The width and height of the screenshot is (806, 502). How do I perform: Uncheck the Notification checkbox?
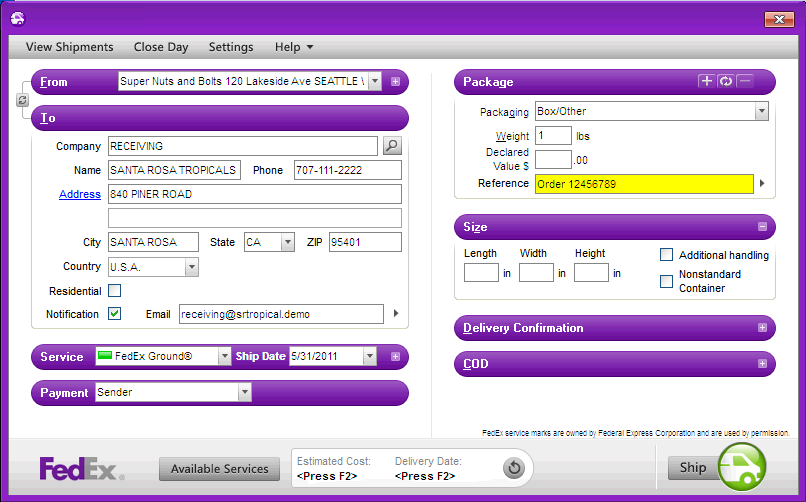[115, 313]
